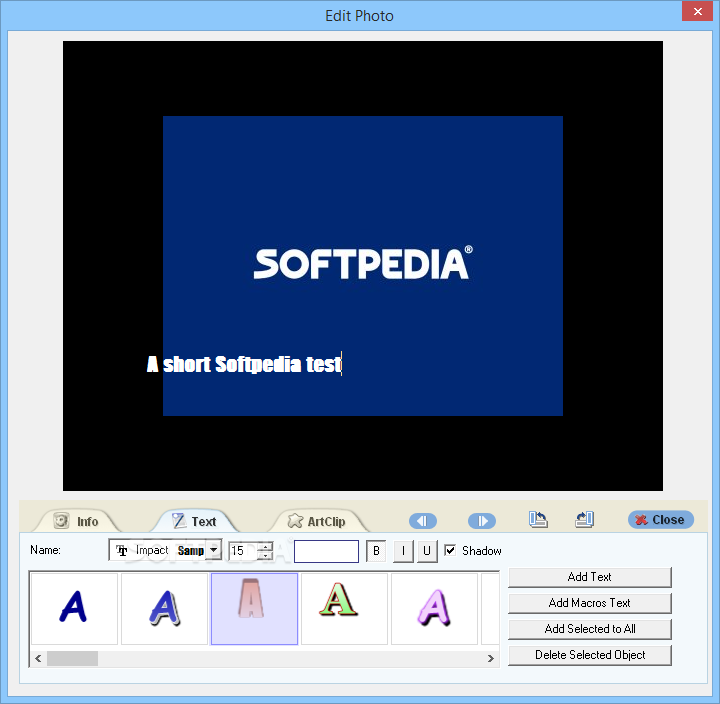The height and width of the screenshot is (704, 720).
Task: Click the horizontal scrollbar thumb of styles list
Action: 72,659
